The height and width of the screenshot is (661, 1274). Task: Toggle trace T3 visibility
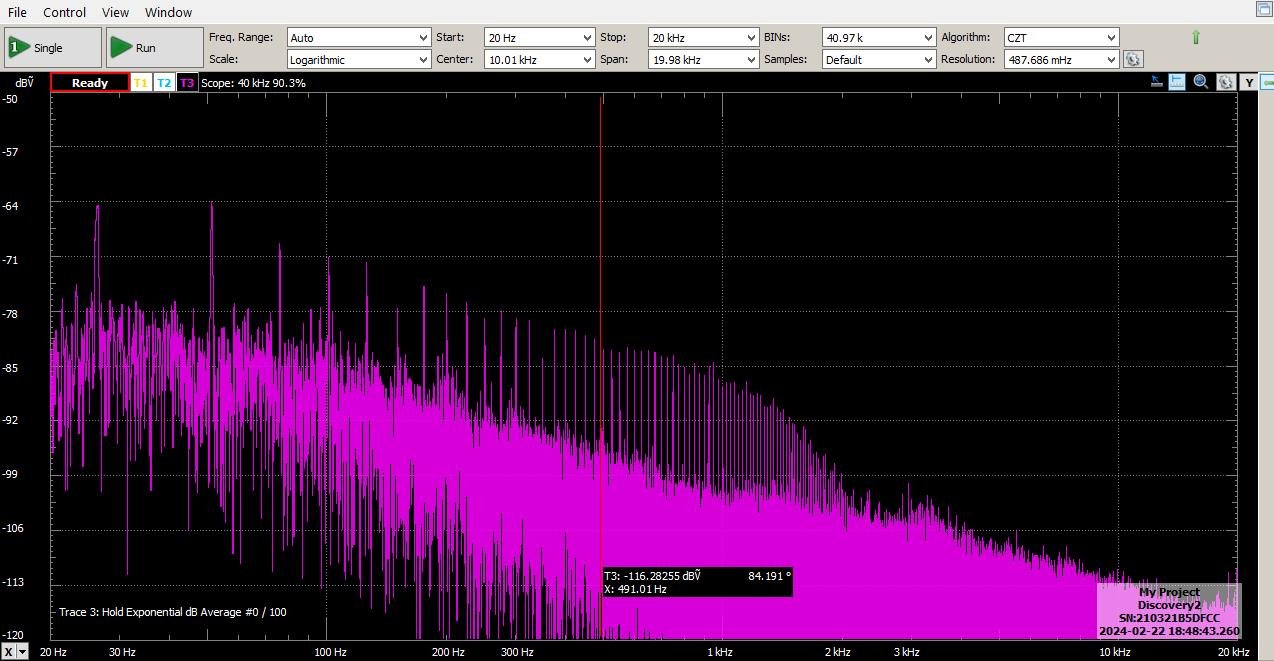(187, 83)
